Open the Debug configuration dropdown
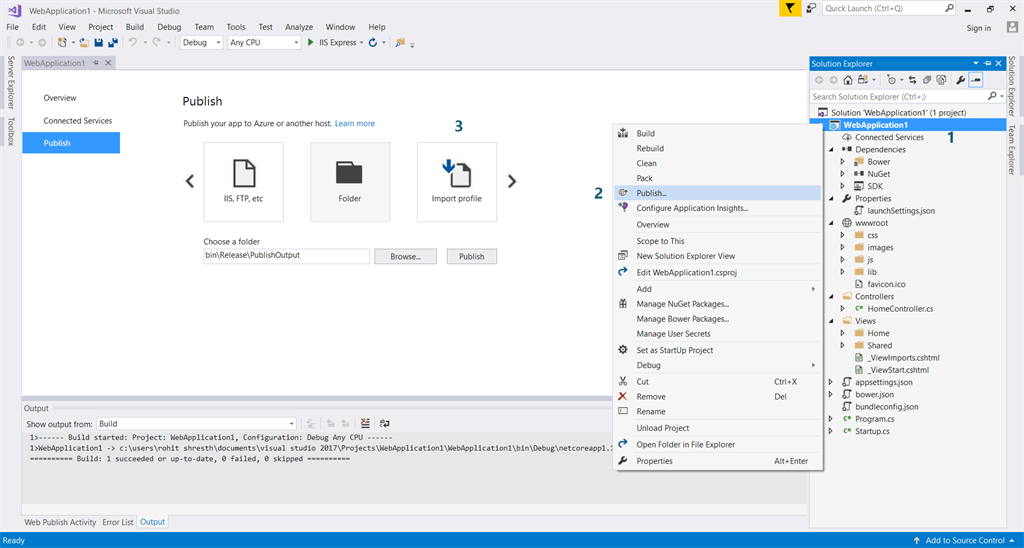 coord(201,43)
